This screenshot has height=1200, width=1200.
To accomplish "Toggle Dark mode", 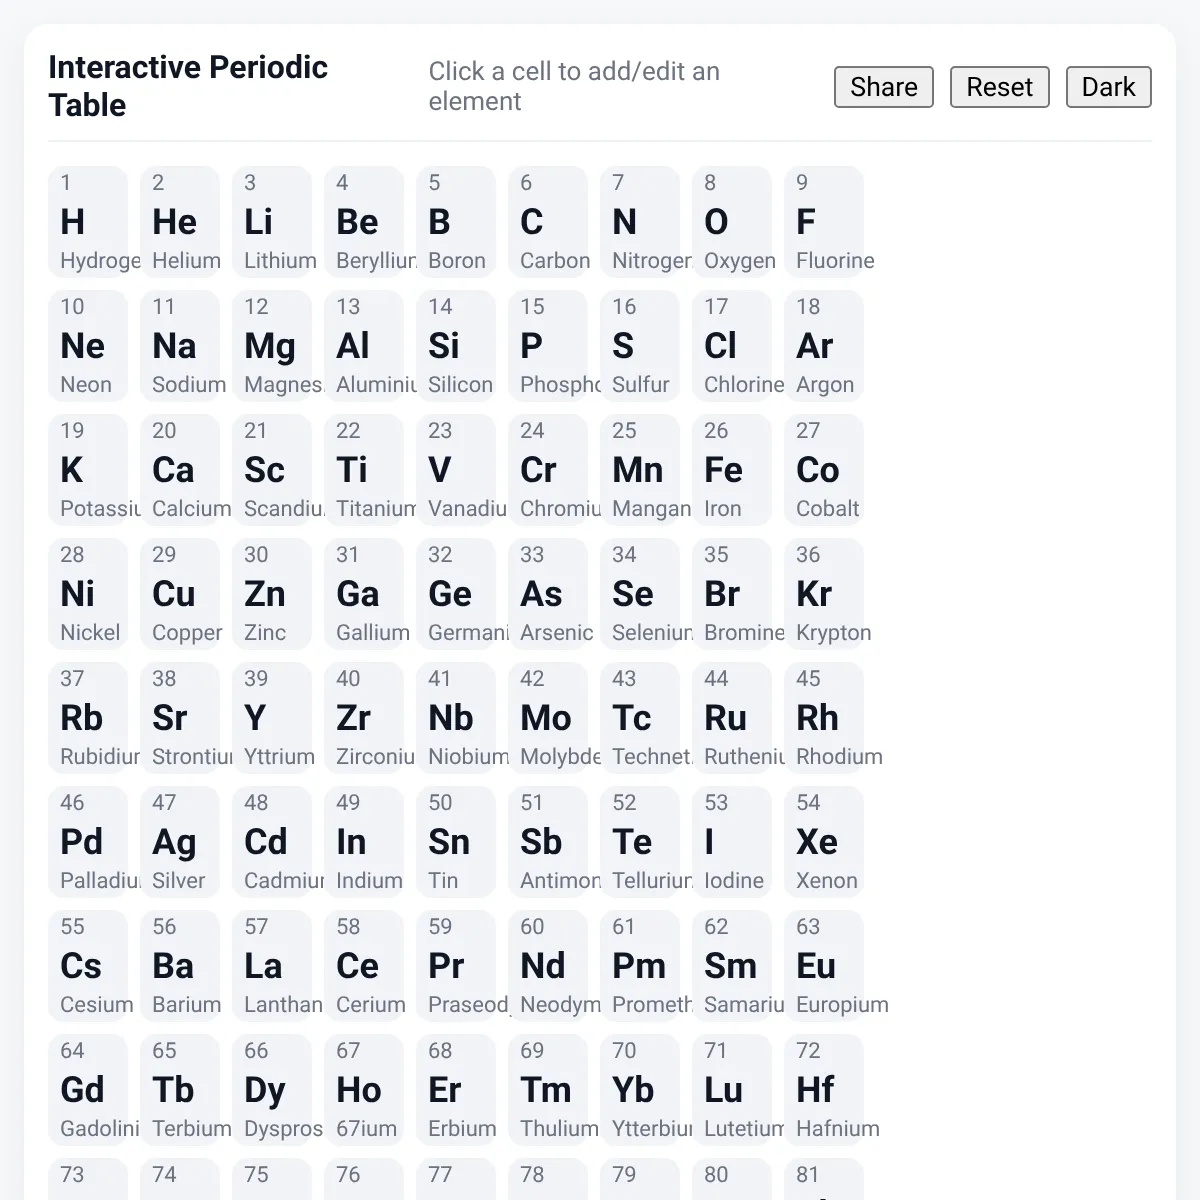I will (1108, 87).
